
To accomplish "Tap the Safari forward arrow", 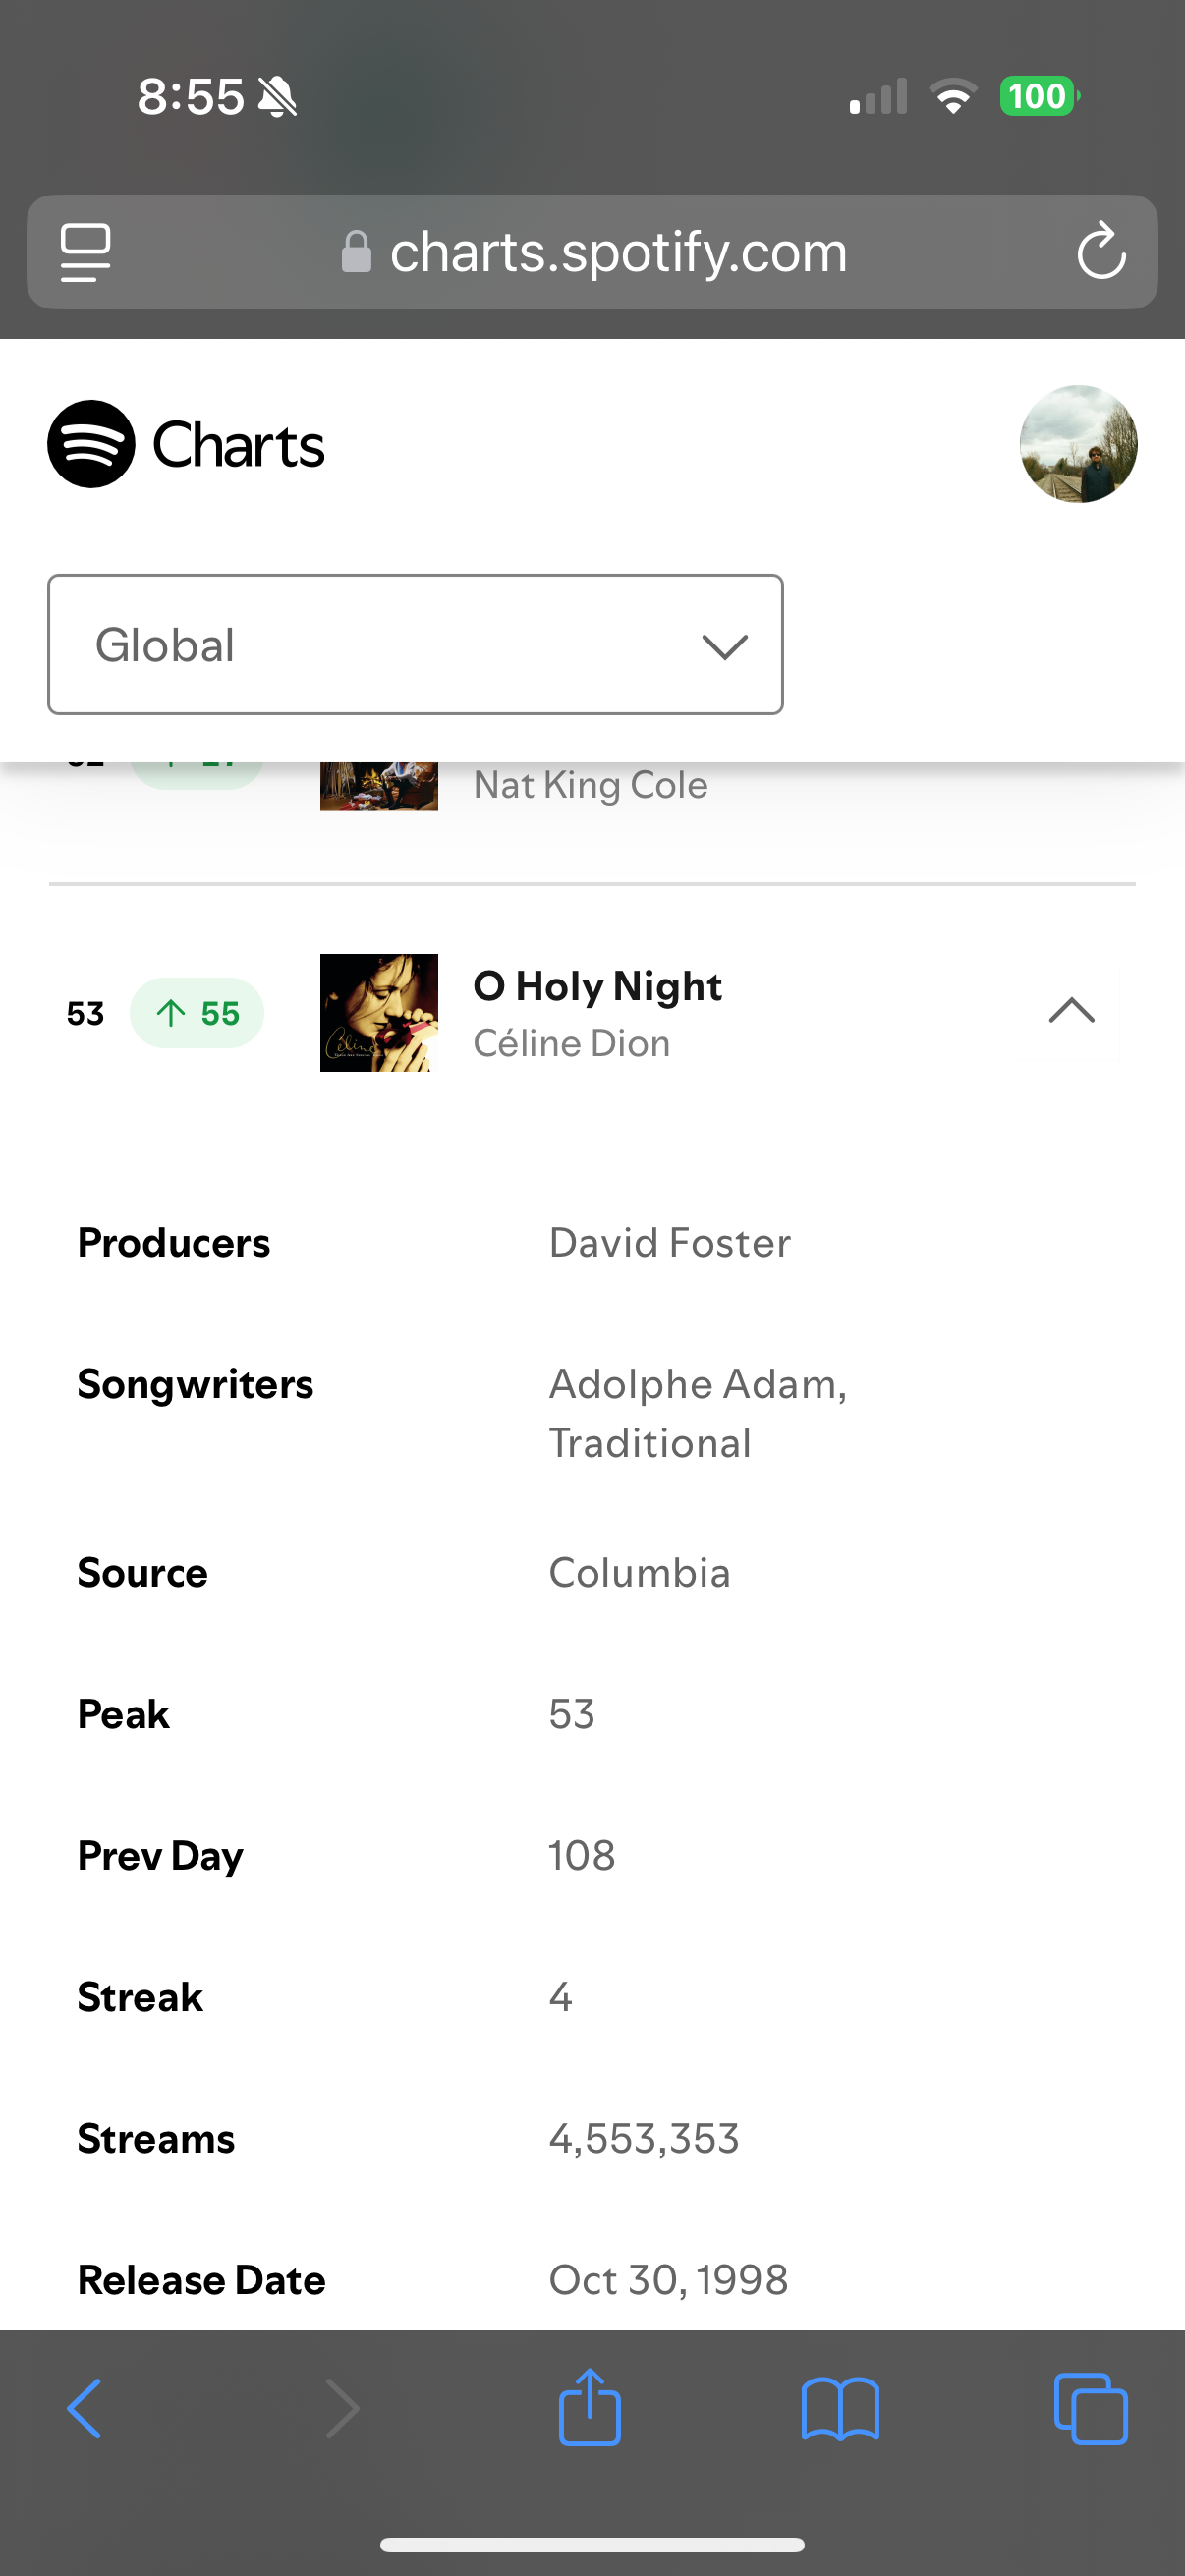I will [x=342, y=2409].
